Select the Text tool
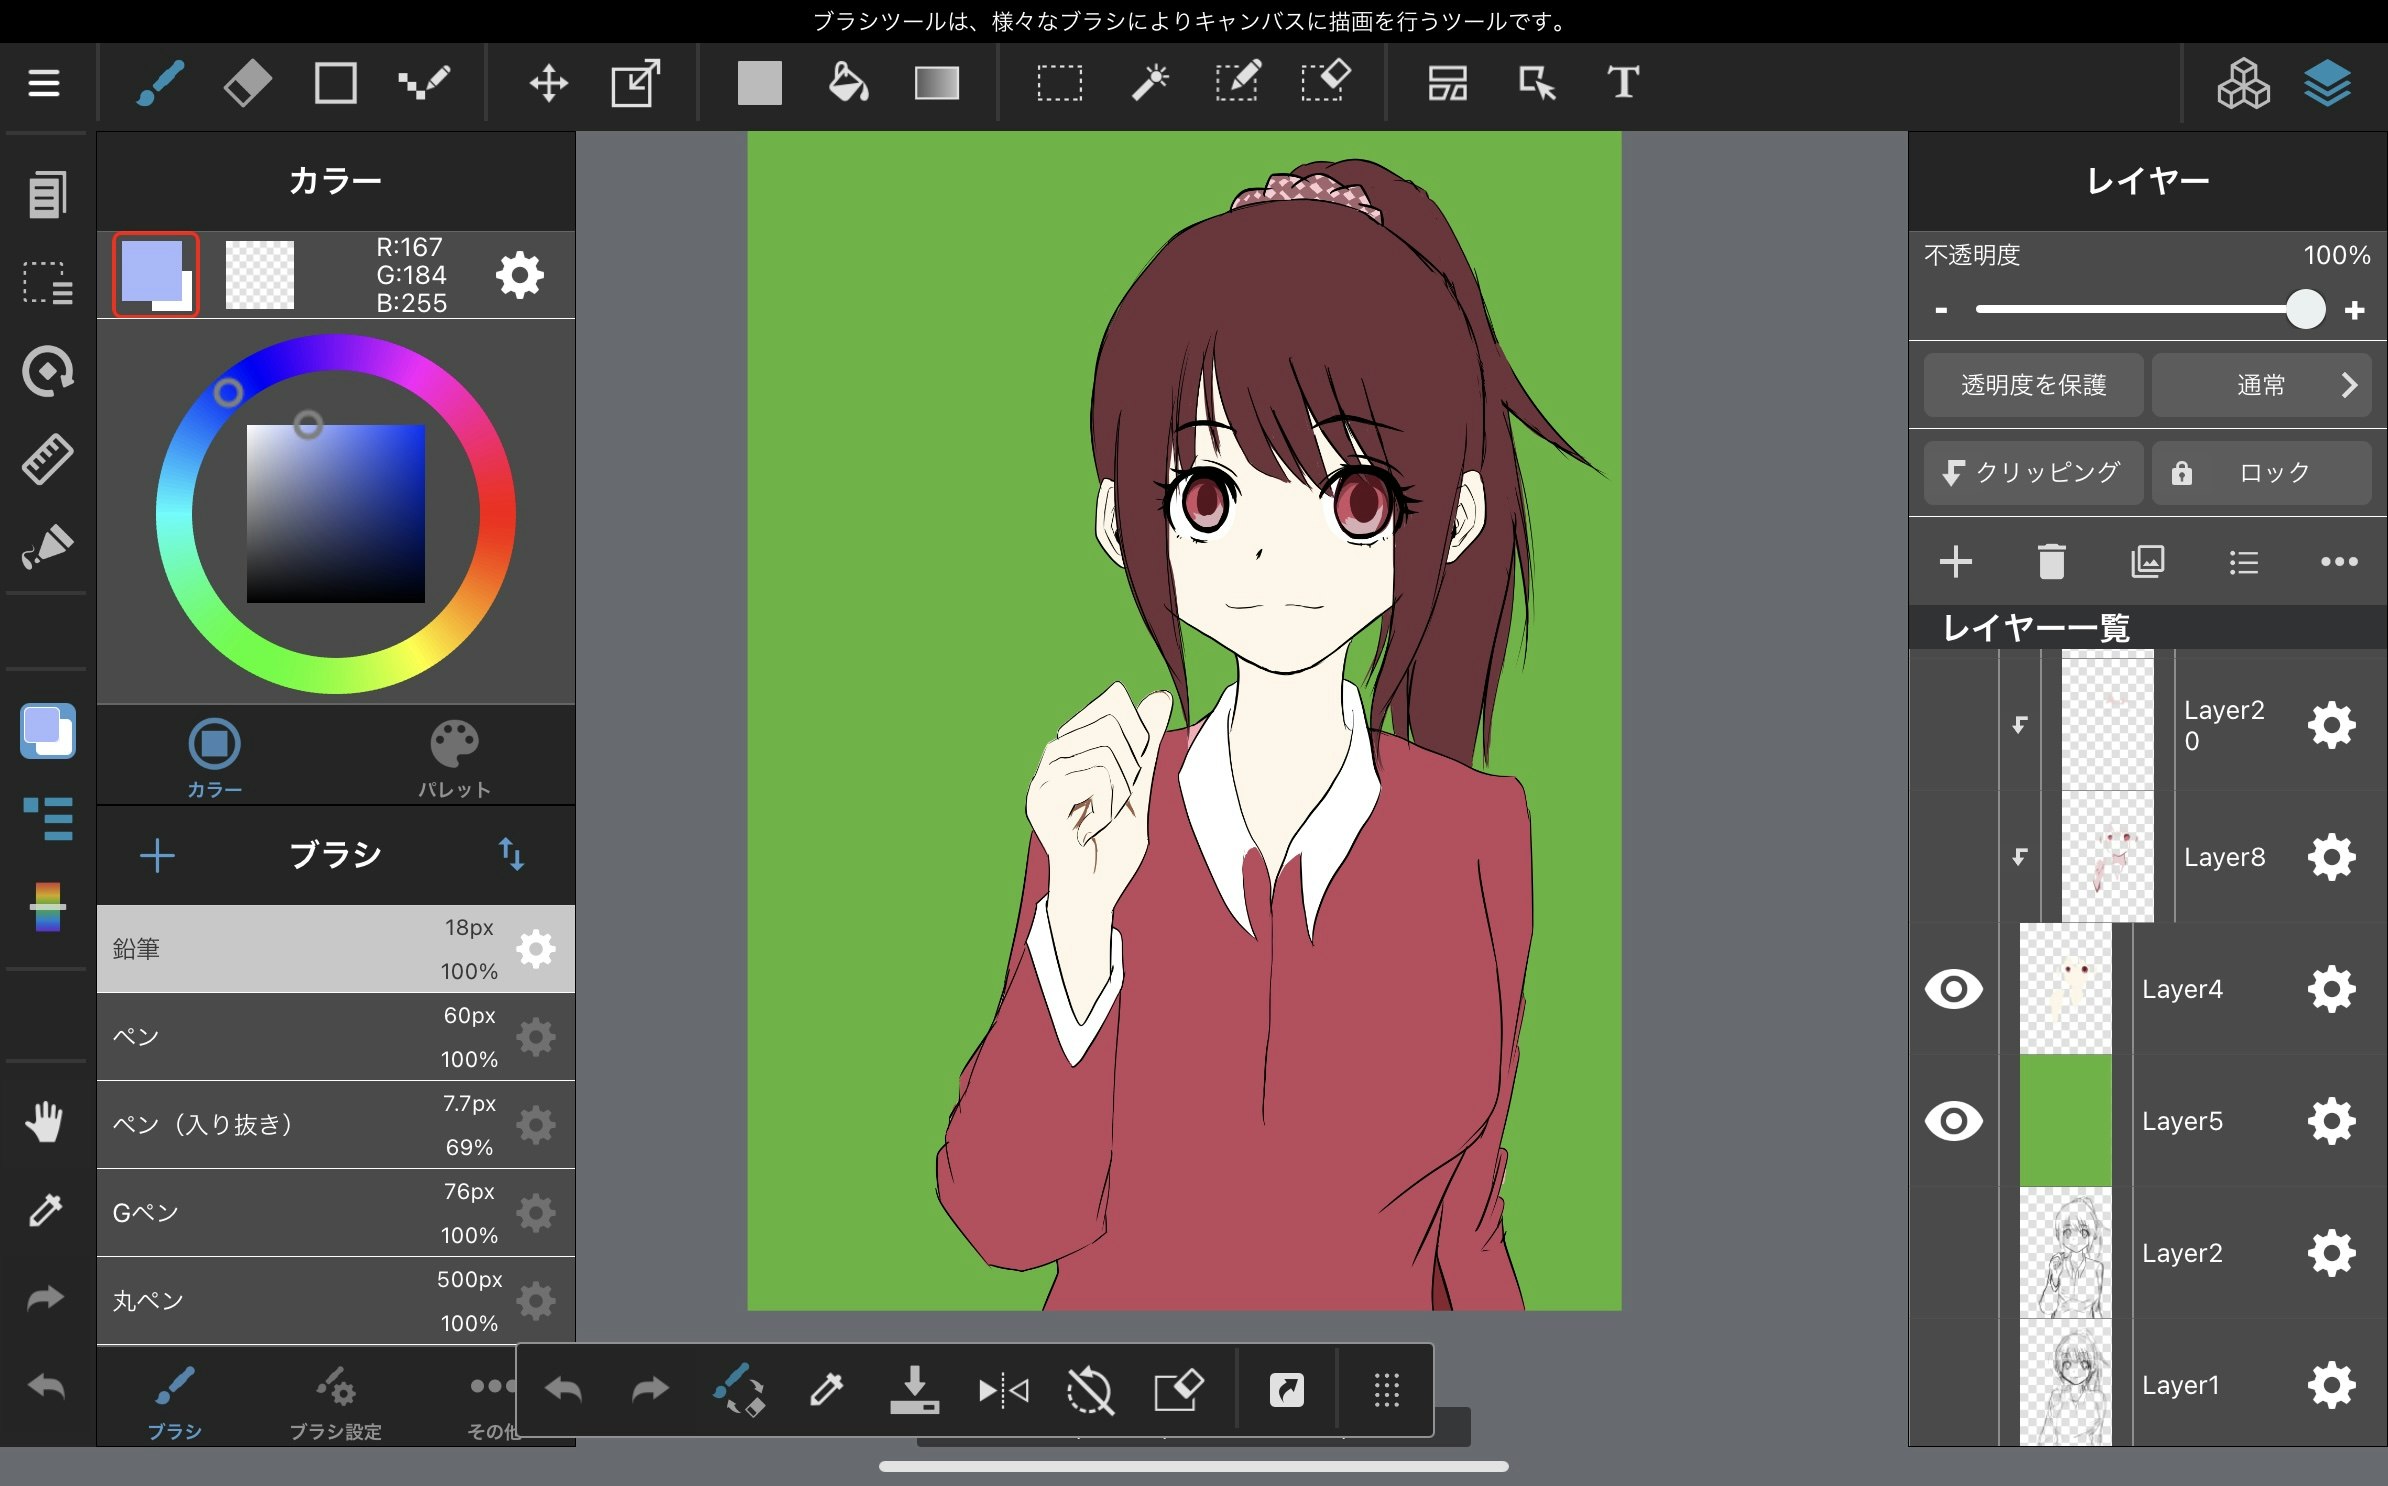The width and height of the screenshot is (2388, 1486). point(1622,83)
